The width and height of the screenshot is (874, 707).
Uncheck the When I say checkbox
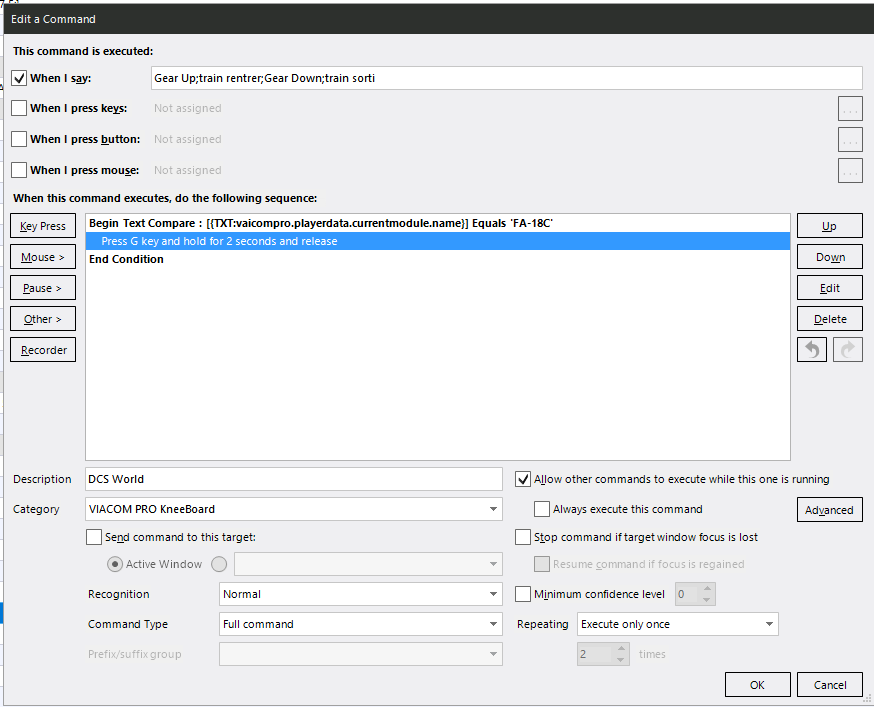[19, 78]
